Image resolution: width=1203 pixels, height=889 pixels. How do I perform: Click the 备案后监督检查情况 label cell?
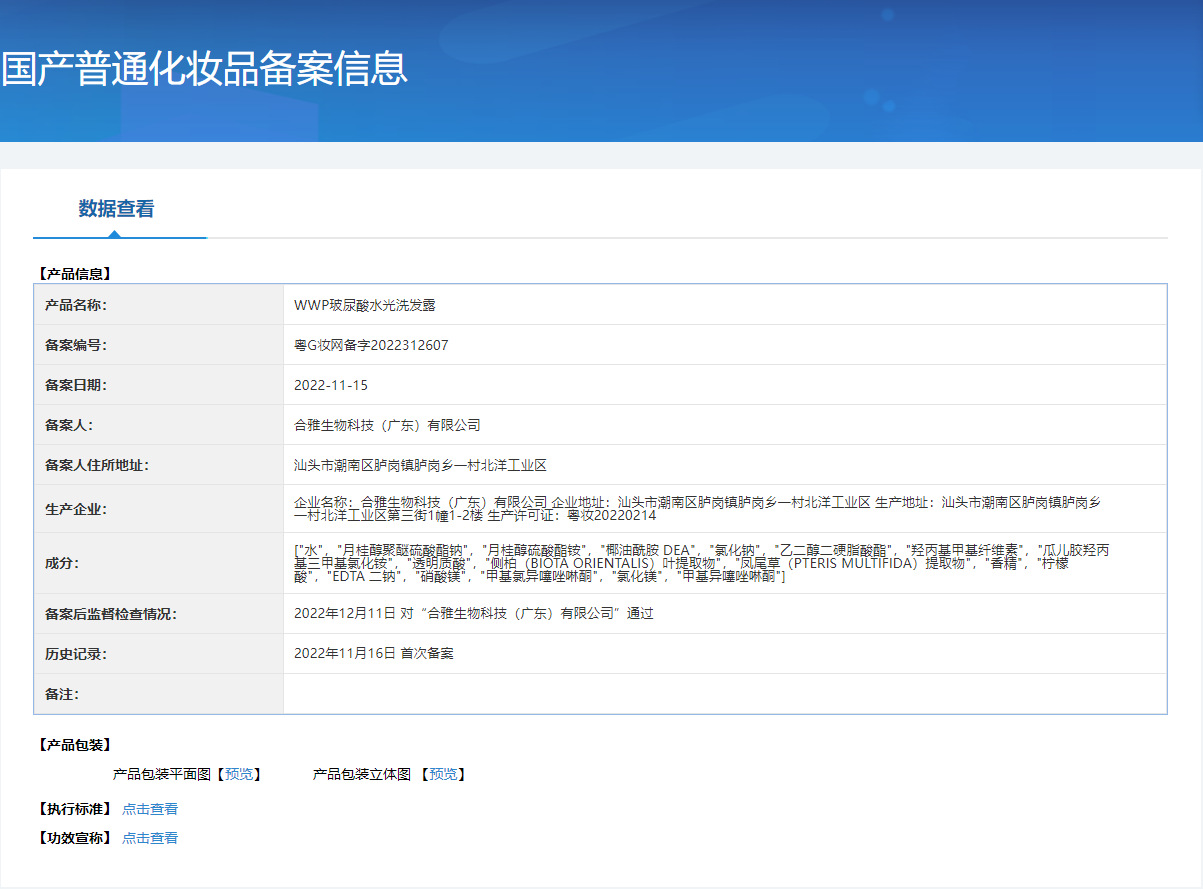159,614
